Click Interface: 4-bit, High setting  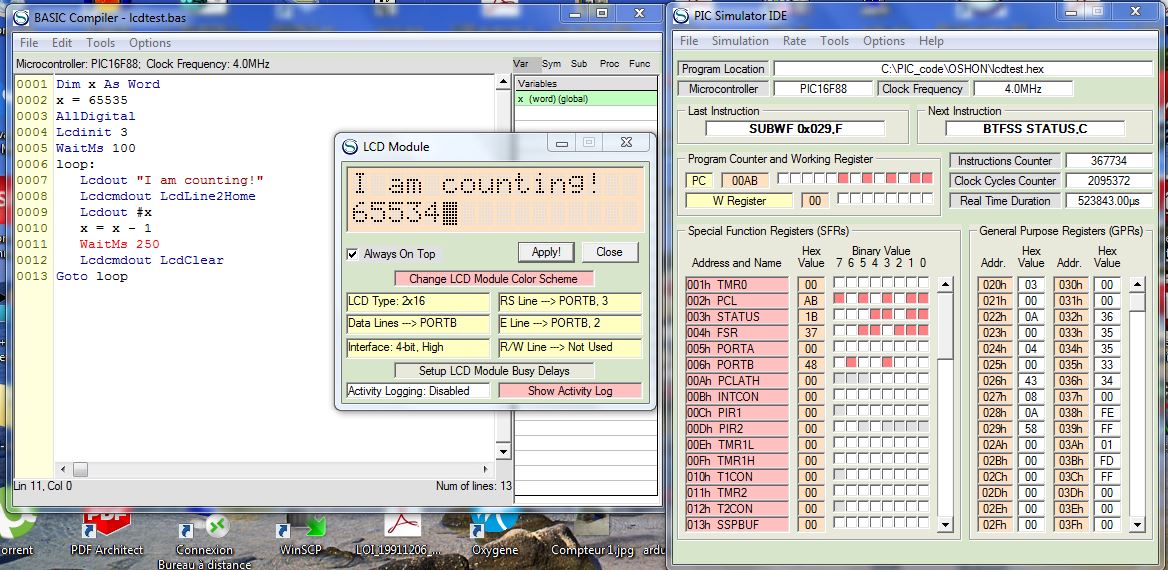pyautogui.click(x=418, y=348)
